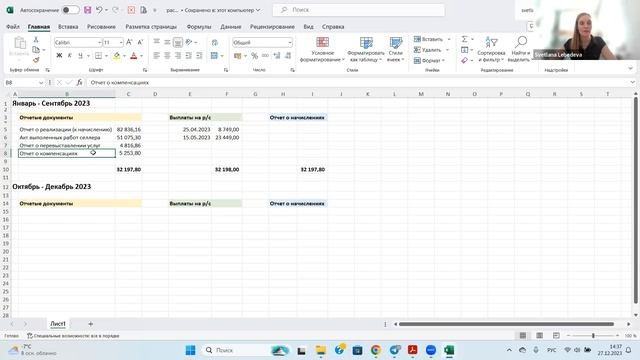
Task: Open Найти и выделить menu
Action: [519, 49]
